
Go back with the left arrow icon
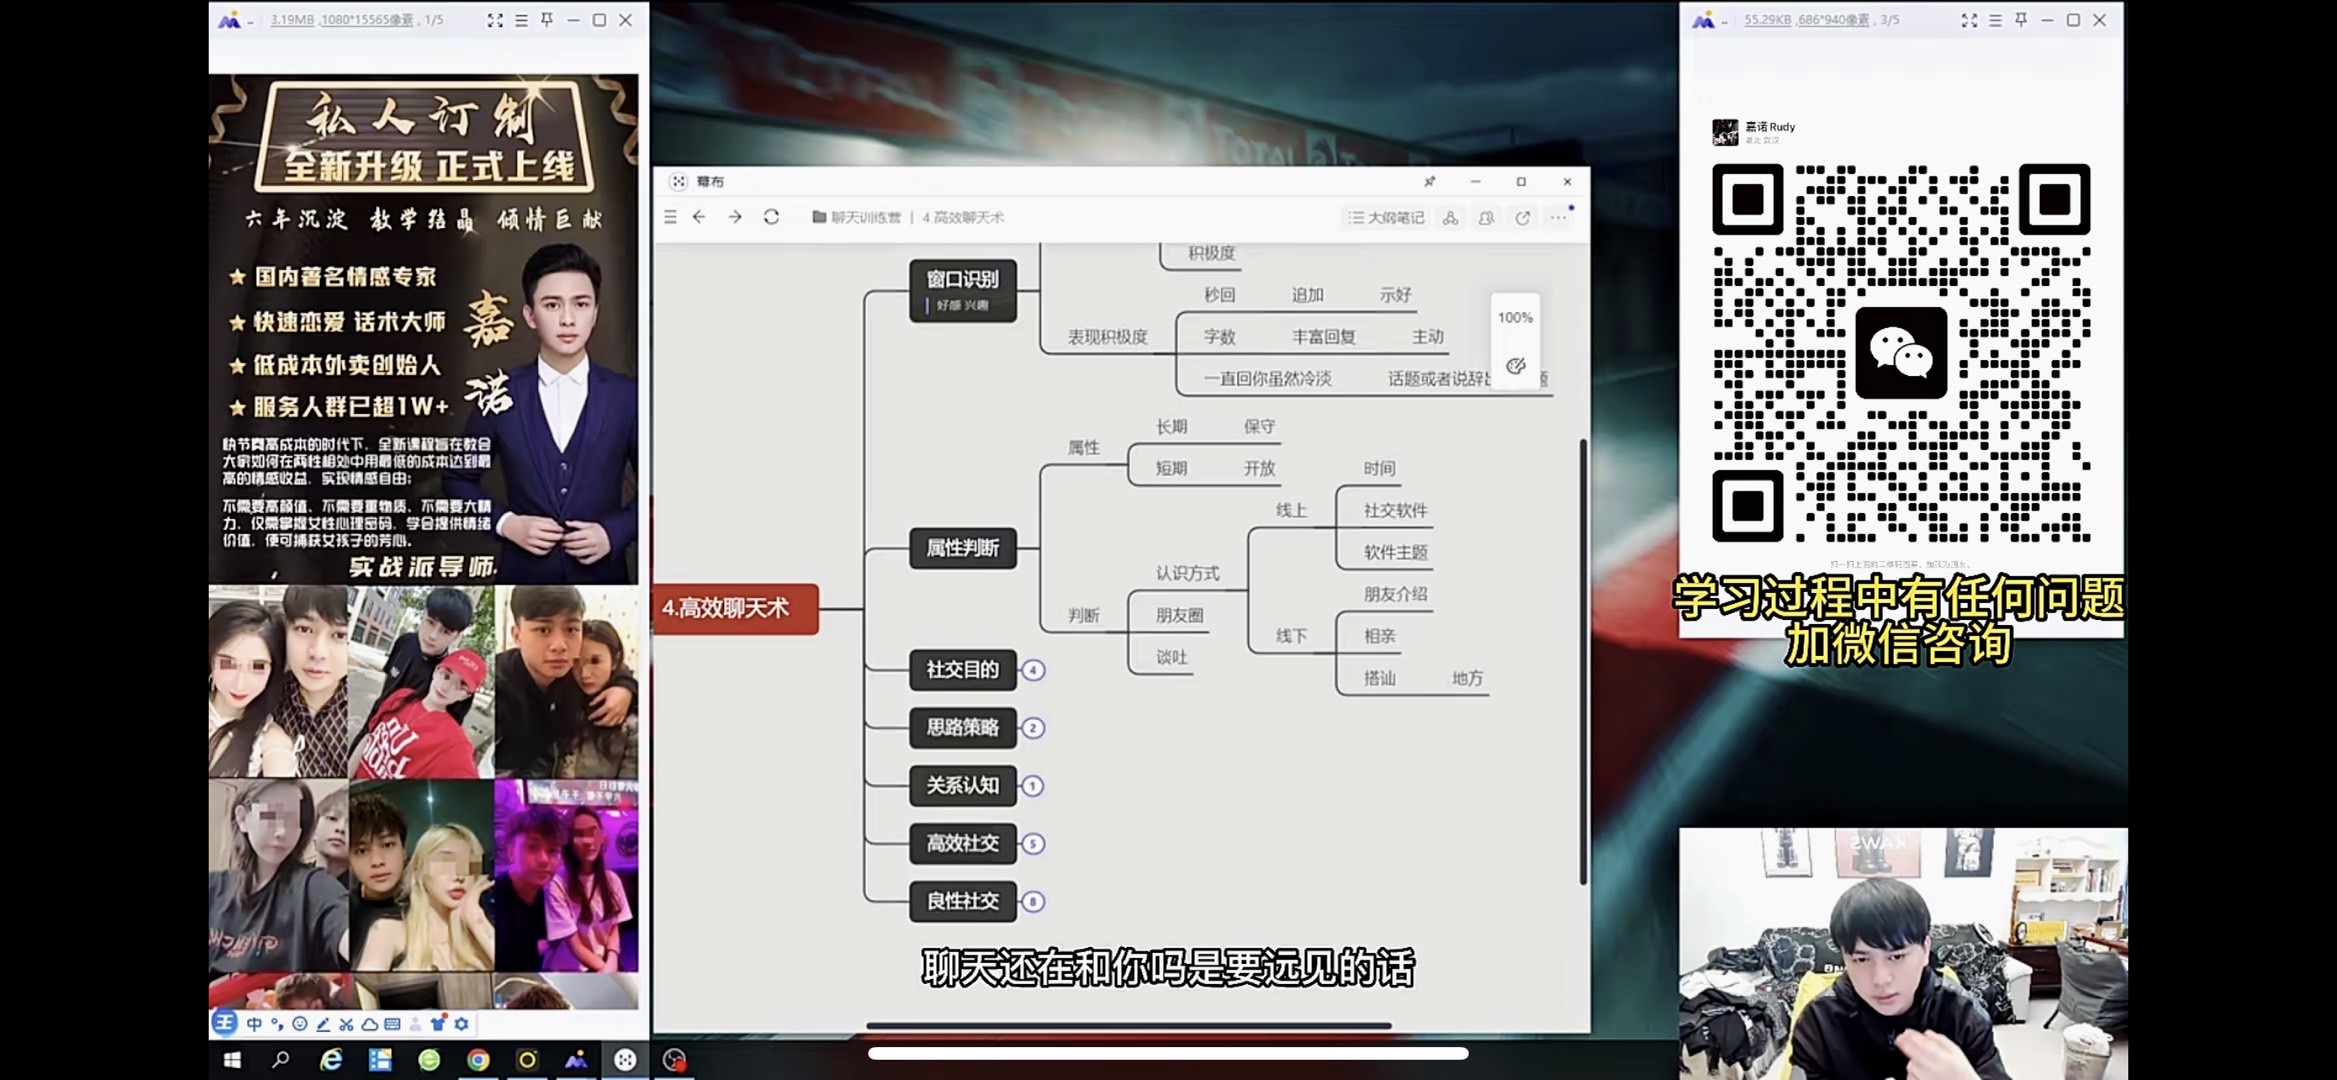coord(699,217)
